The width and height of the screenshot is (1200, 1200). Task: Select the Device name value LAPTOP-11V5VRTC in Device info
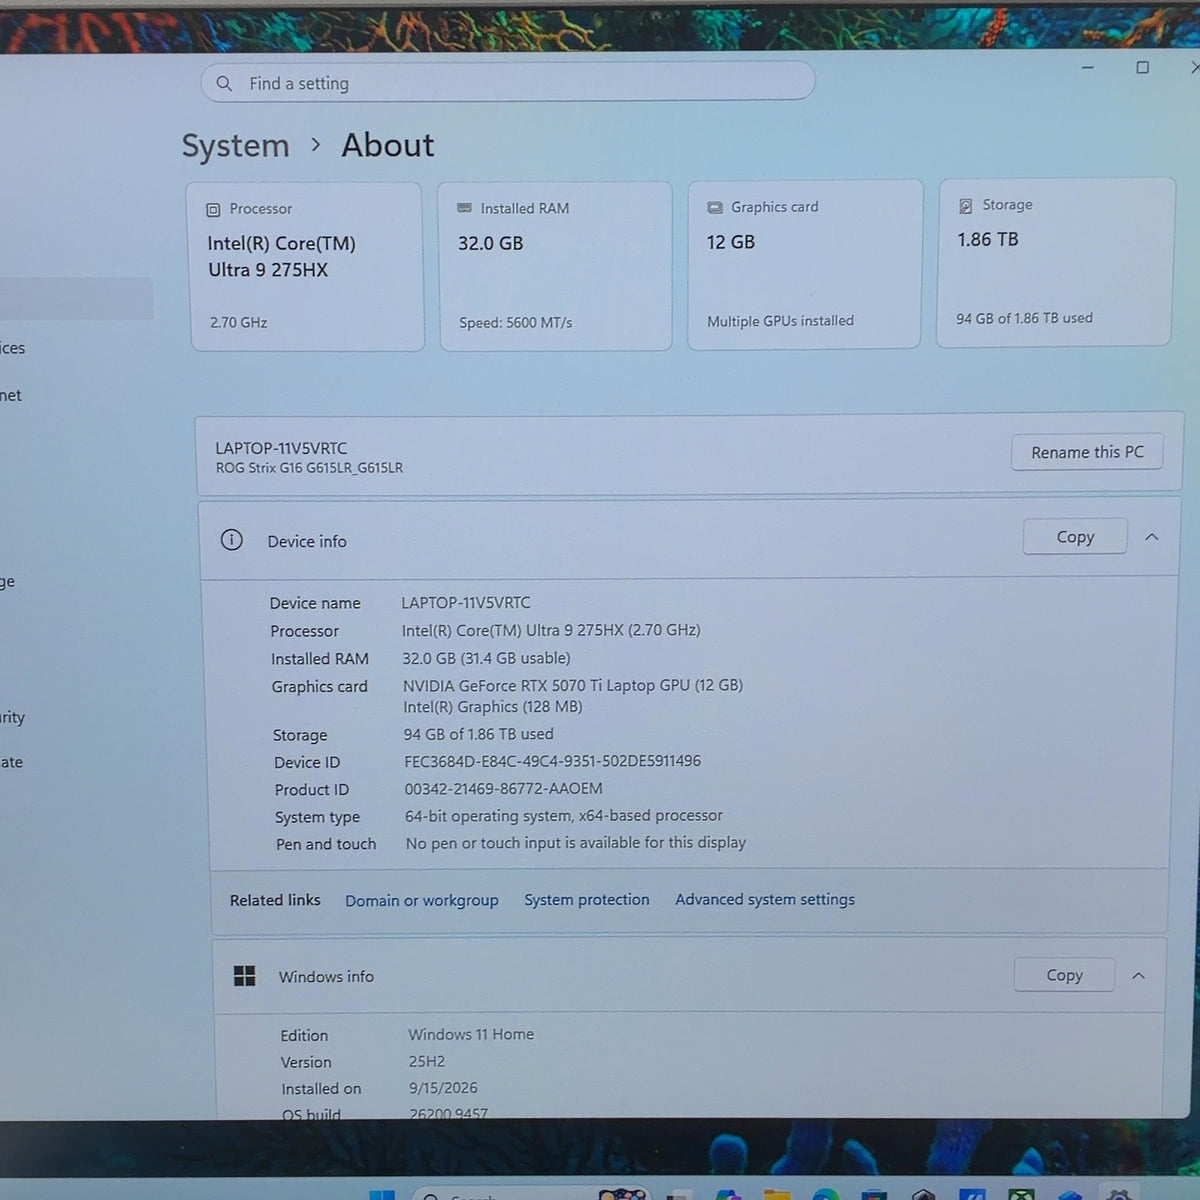[x=466, y=602]
